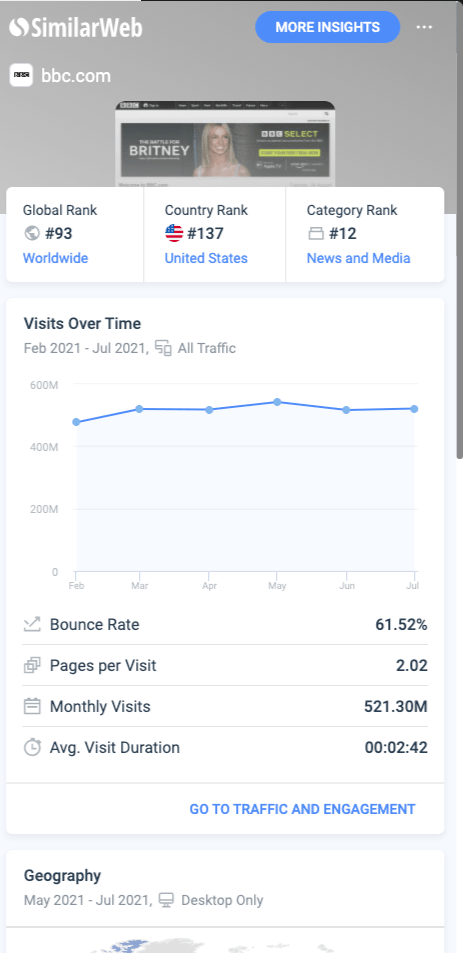463x953 pixels.
Task: Open the News and Media category link
Action: (x=358, y=258)
